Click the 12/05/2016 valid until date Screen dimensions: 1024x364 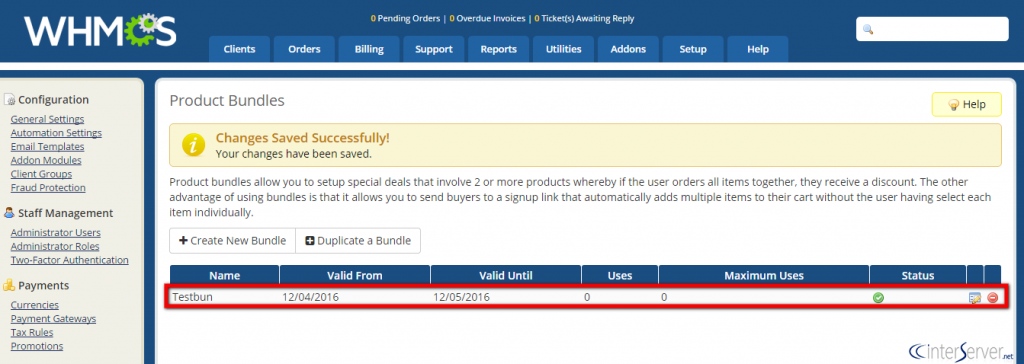click(462, 297)
